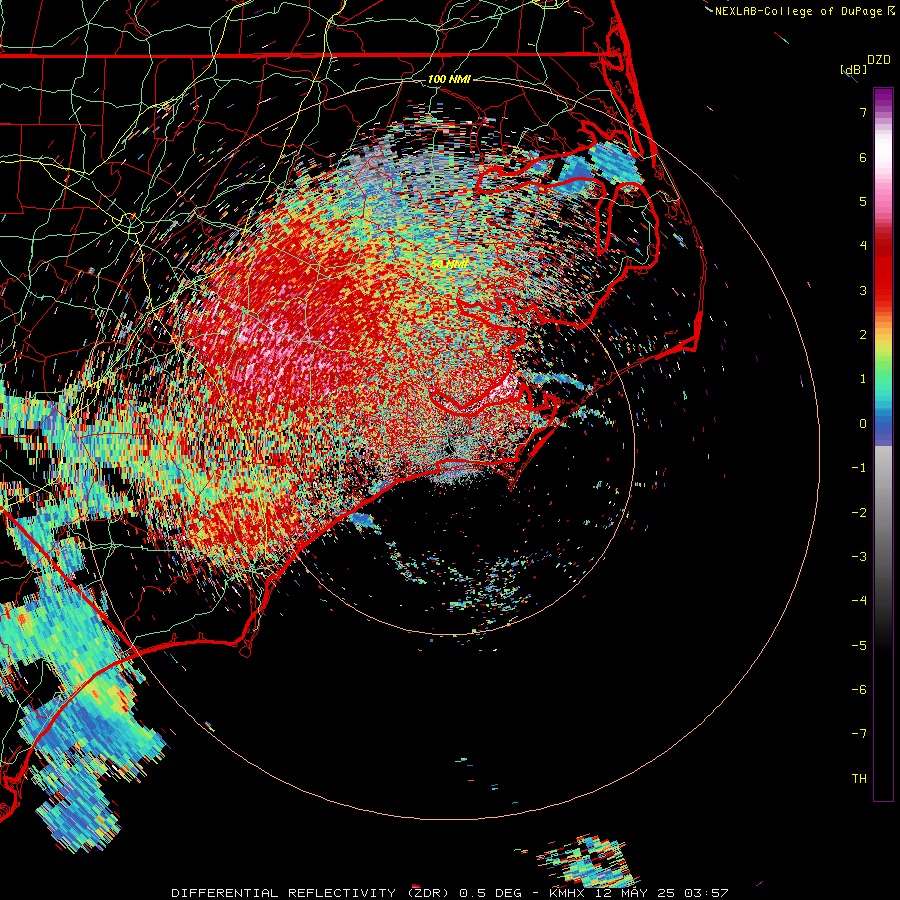Click the TH threshold label in legend
This screenshot has height=900, width=900.
click(859, 779)
